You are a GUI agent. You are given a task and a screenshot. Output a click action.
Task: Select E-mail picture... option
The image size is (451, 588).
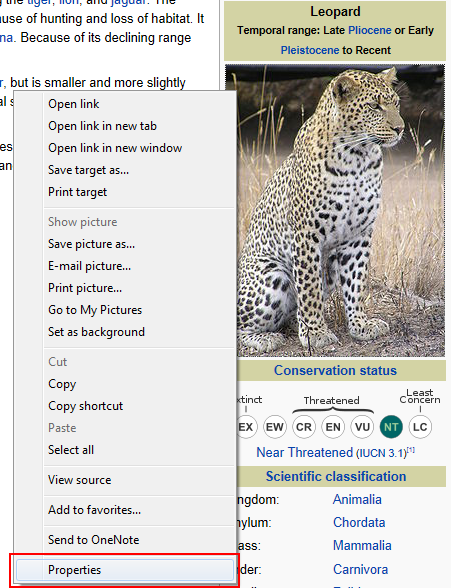(x=90, y=266)
